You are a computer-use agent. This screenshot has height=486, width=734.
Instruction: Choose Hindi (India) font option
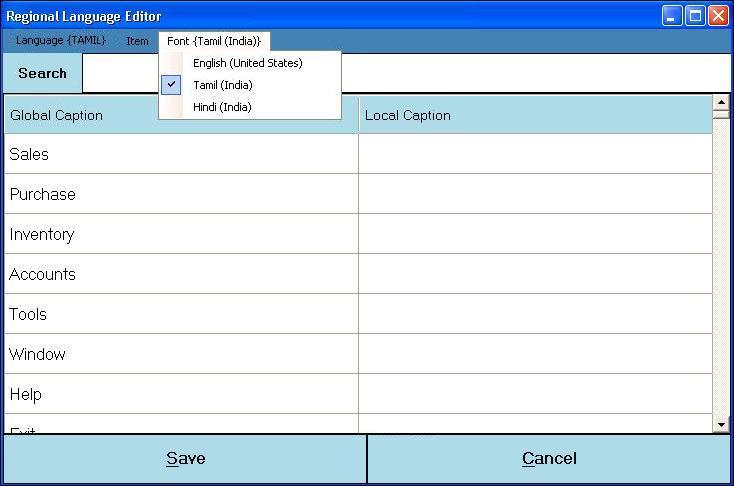222,107
